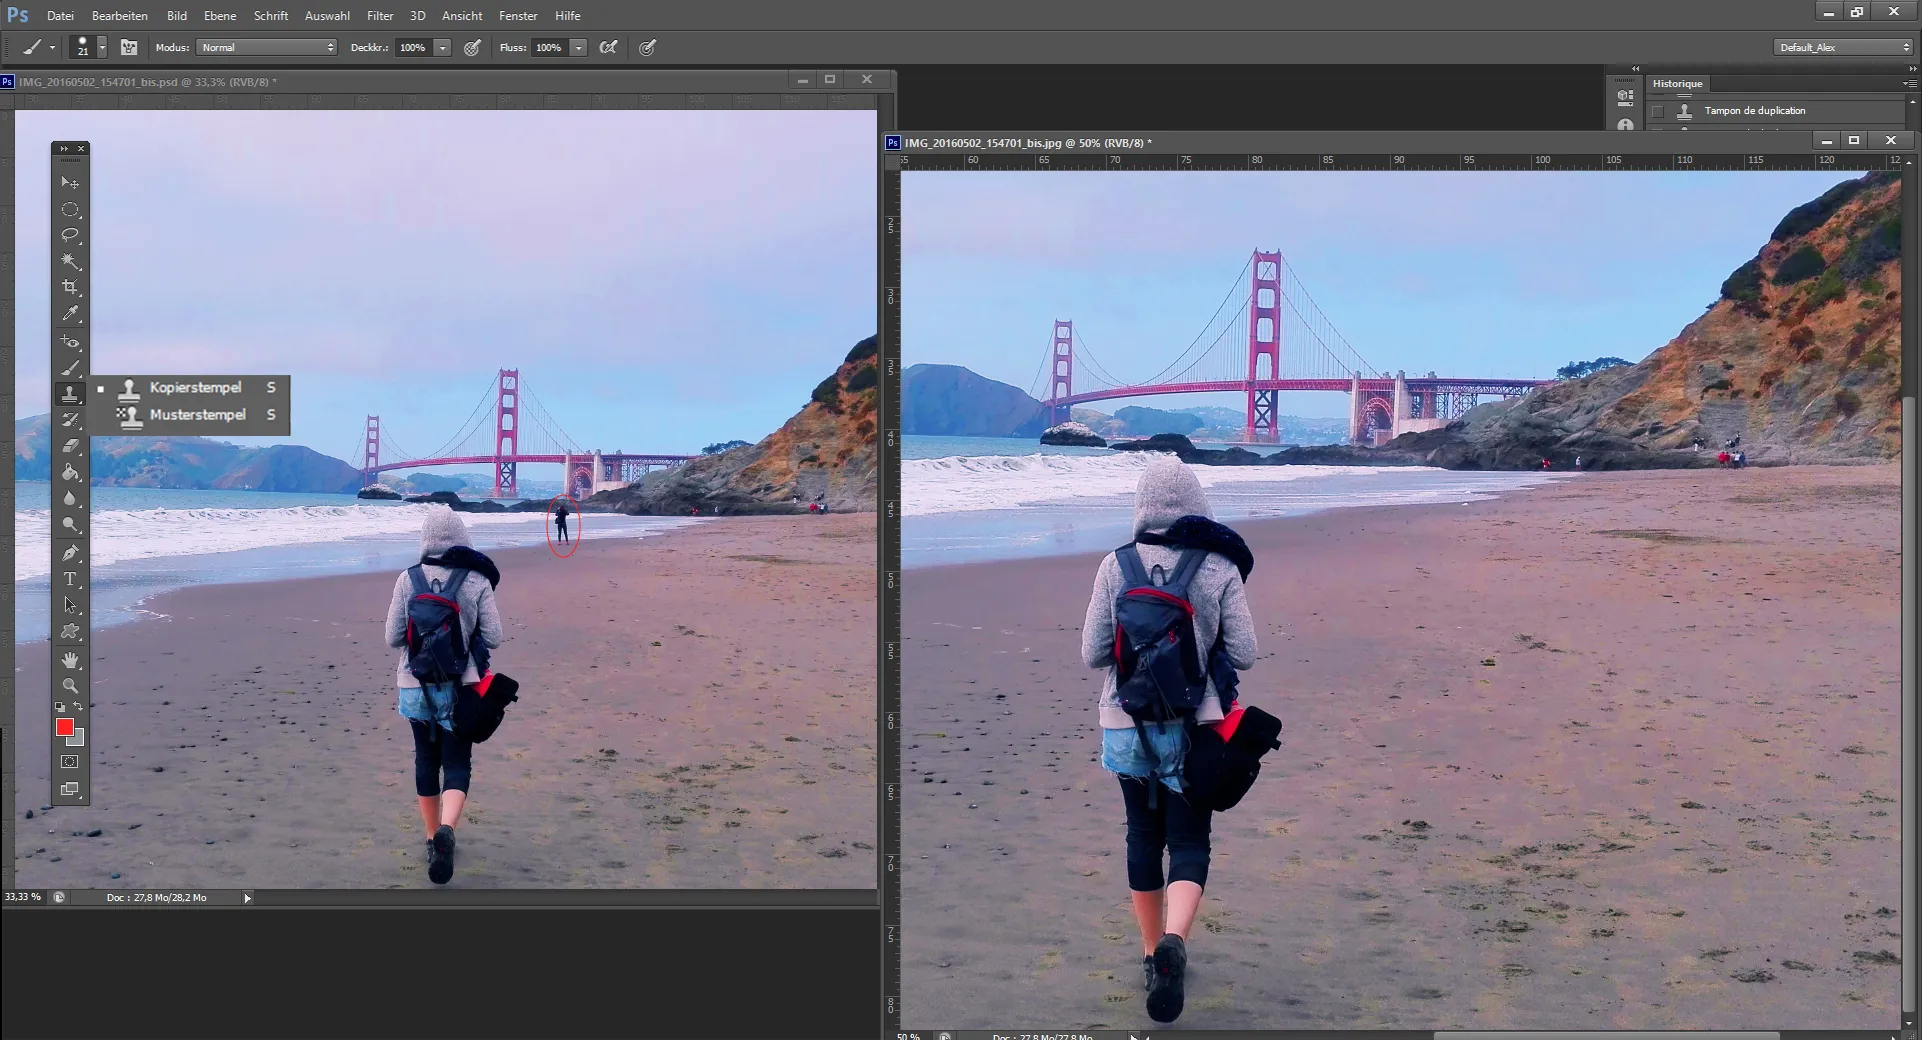Click the Fluss percentage input field
This screenshot has width=1922, height=1040.
tap(549, 47)
